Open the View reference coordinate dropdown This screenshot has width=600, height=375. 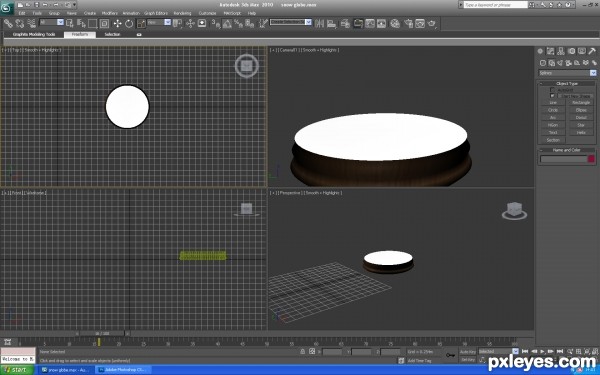point(159,23)
